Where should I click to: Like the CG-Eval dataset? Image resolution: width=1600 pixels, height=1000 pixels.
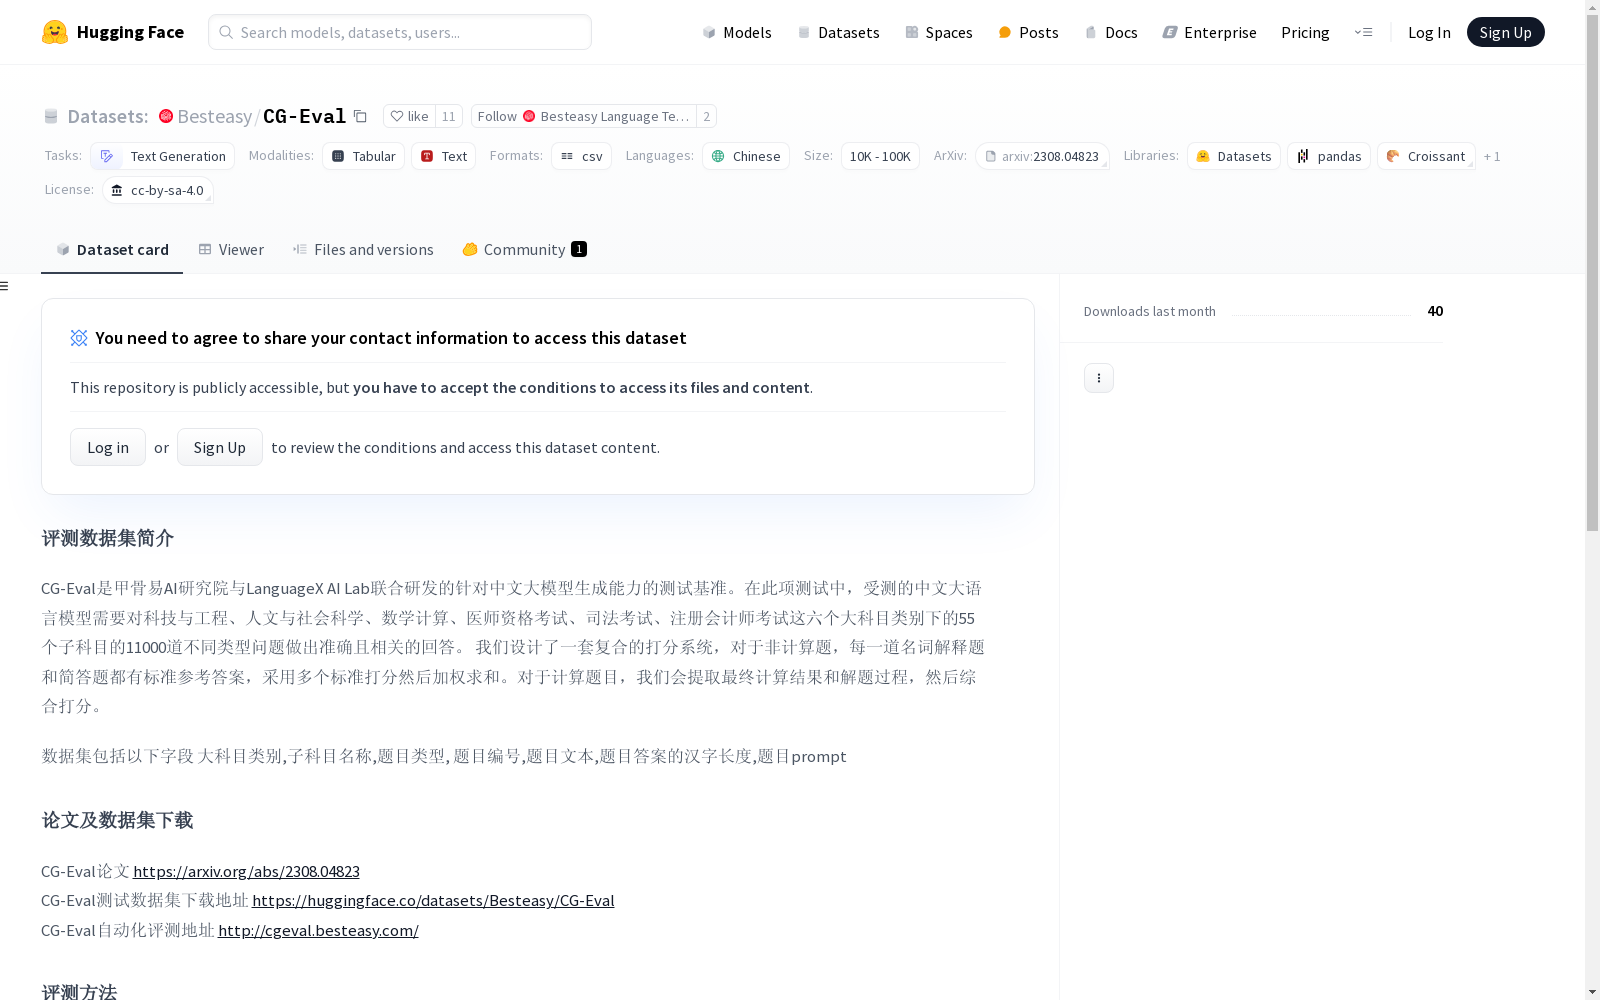(x=409, y=116)
